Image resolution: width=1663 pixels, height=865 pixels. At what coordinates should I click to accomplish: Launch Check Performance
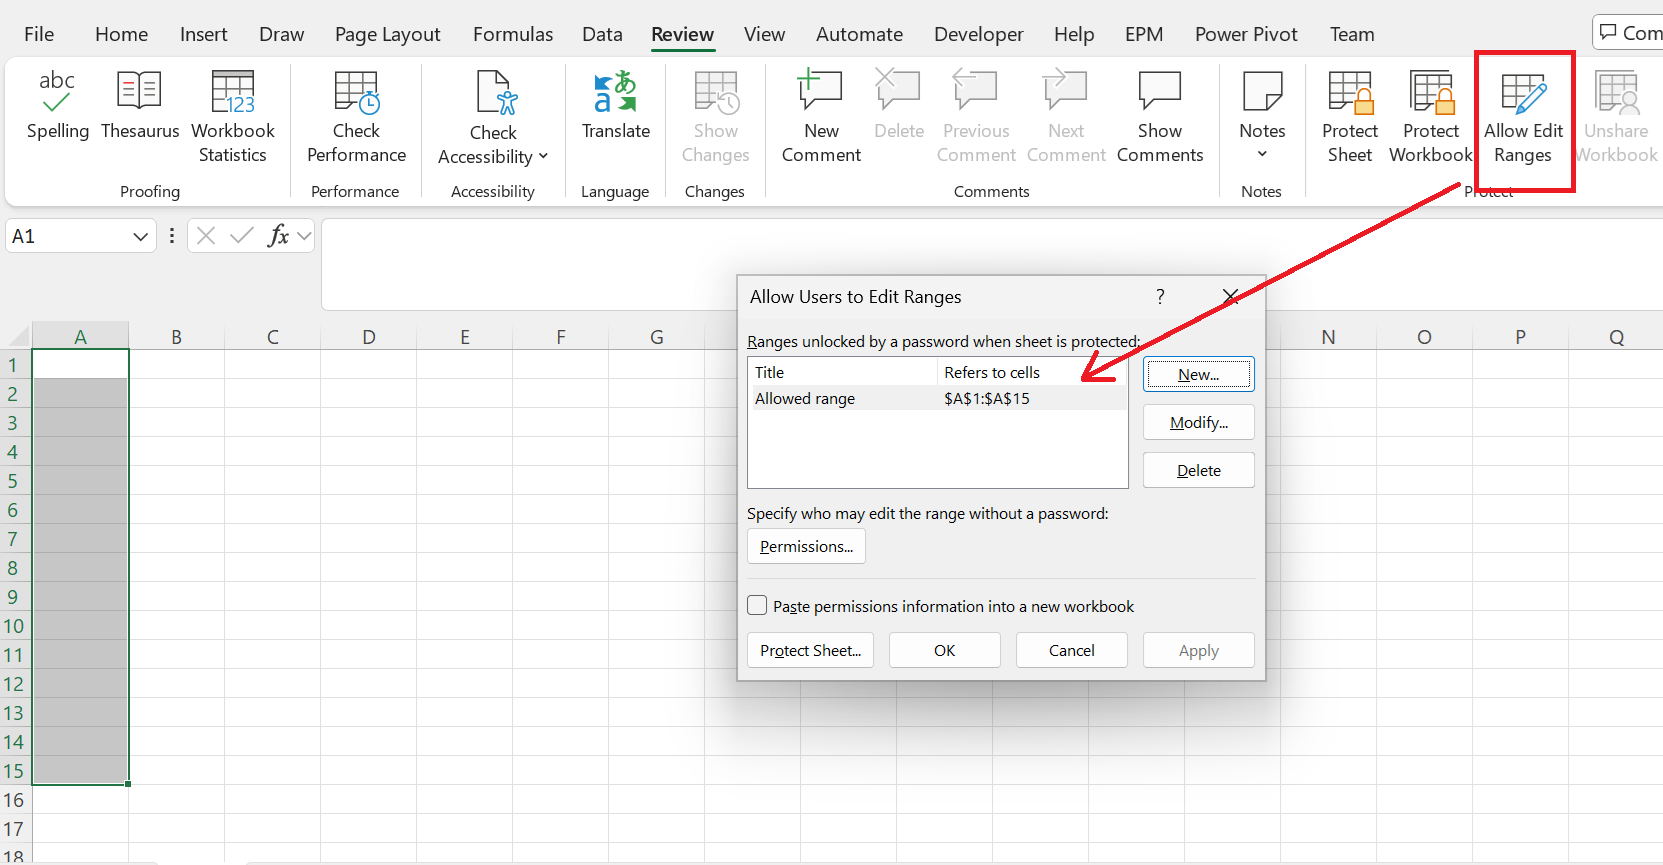point(356,117)
